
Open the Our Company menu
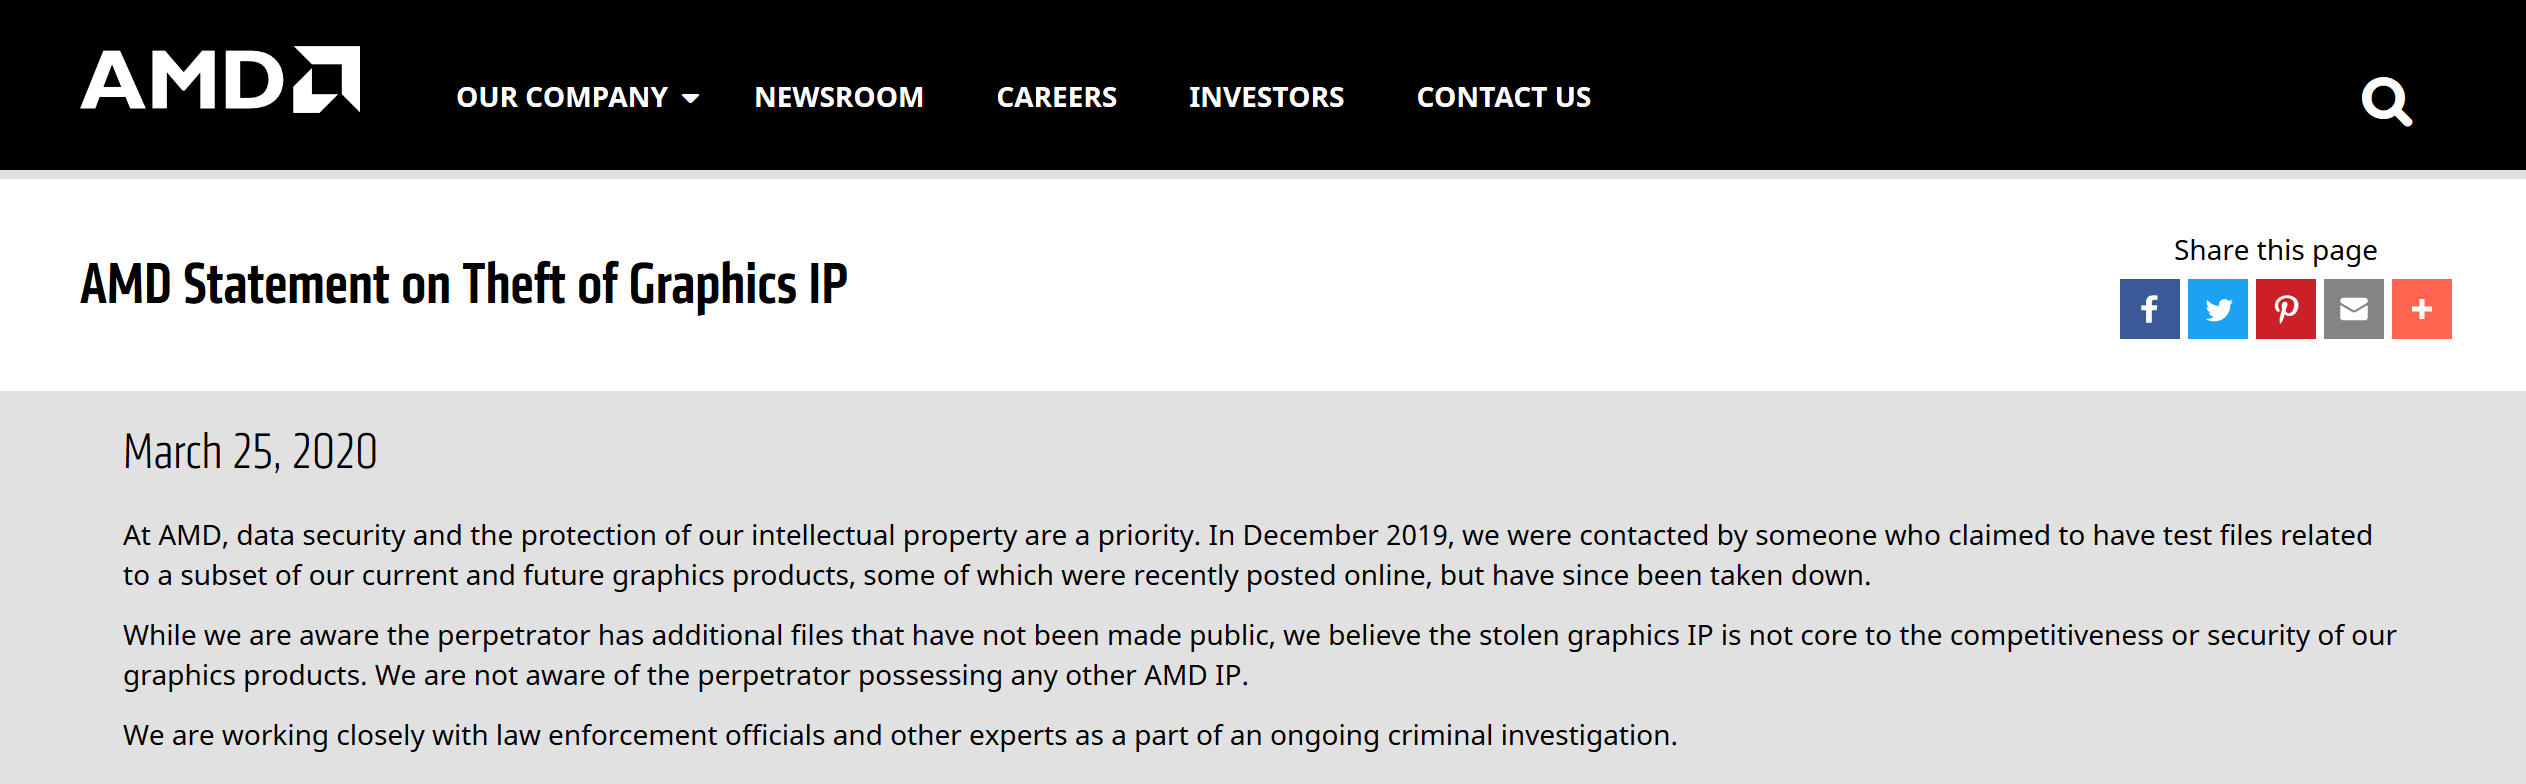coord(562,97)
